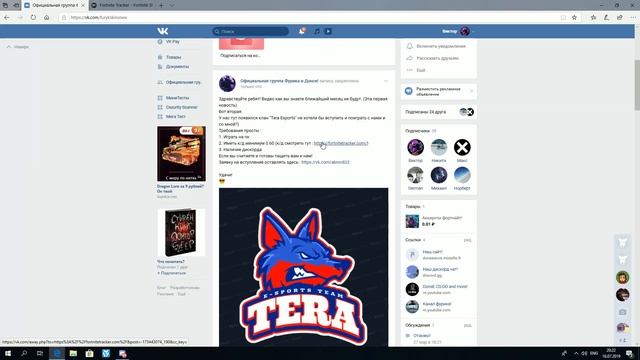Image resolution: width=640 pixels, height=360 pixels.
Task: Open the Windows Start menu
Action: click(x=7, y=353)
